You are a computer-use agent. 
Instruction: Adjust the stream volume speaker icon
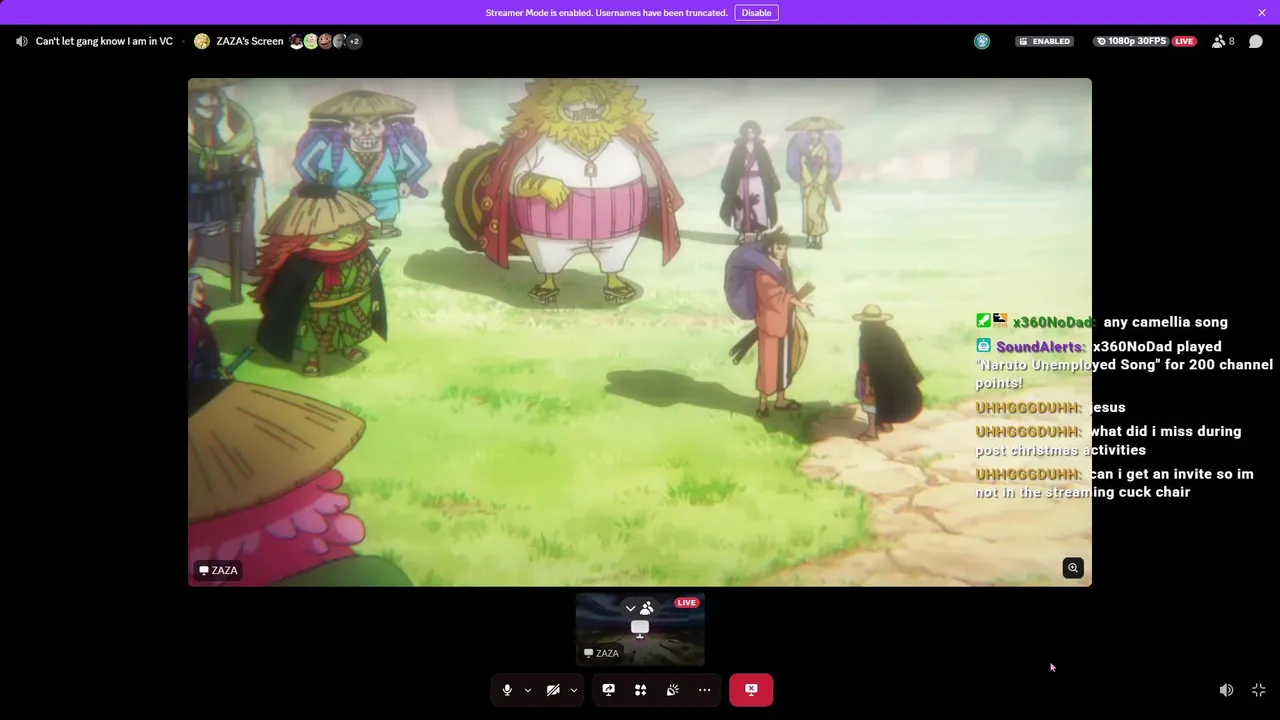1226,690
